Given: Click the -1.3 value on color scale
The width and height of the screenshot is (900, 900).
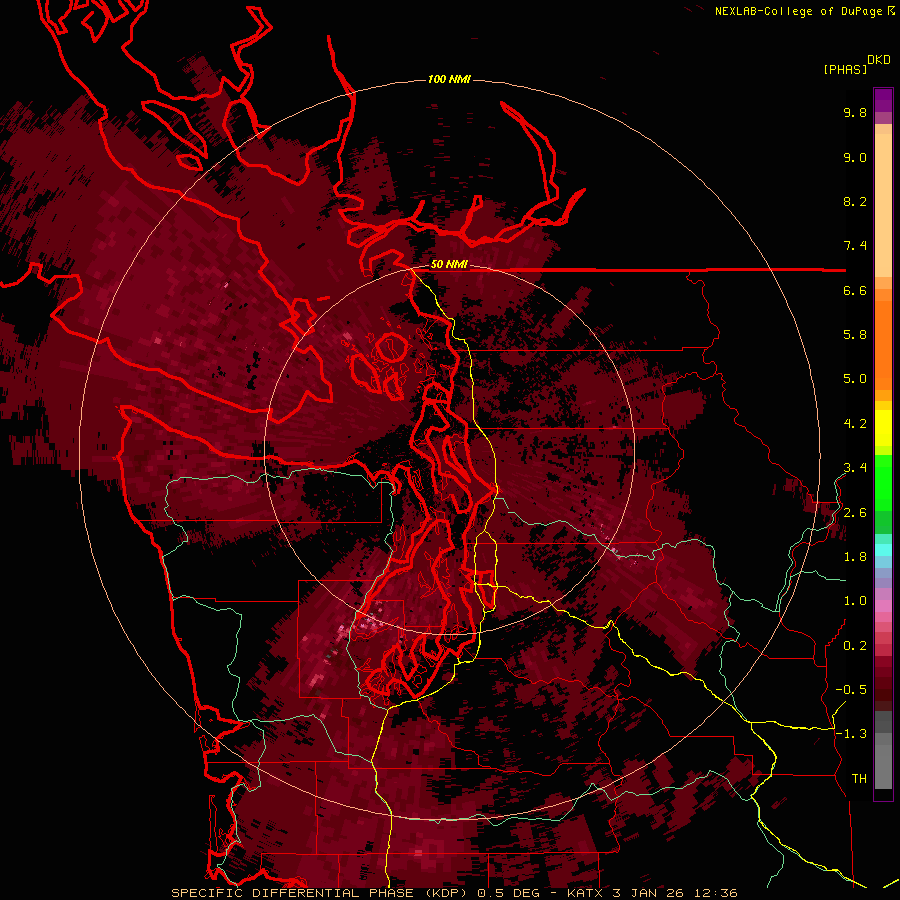Looking at the screenshot, I should 851,734.
